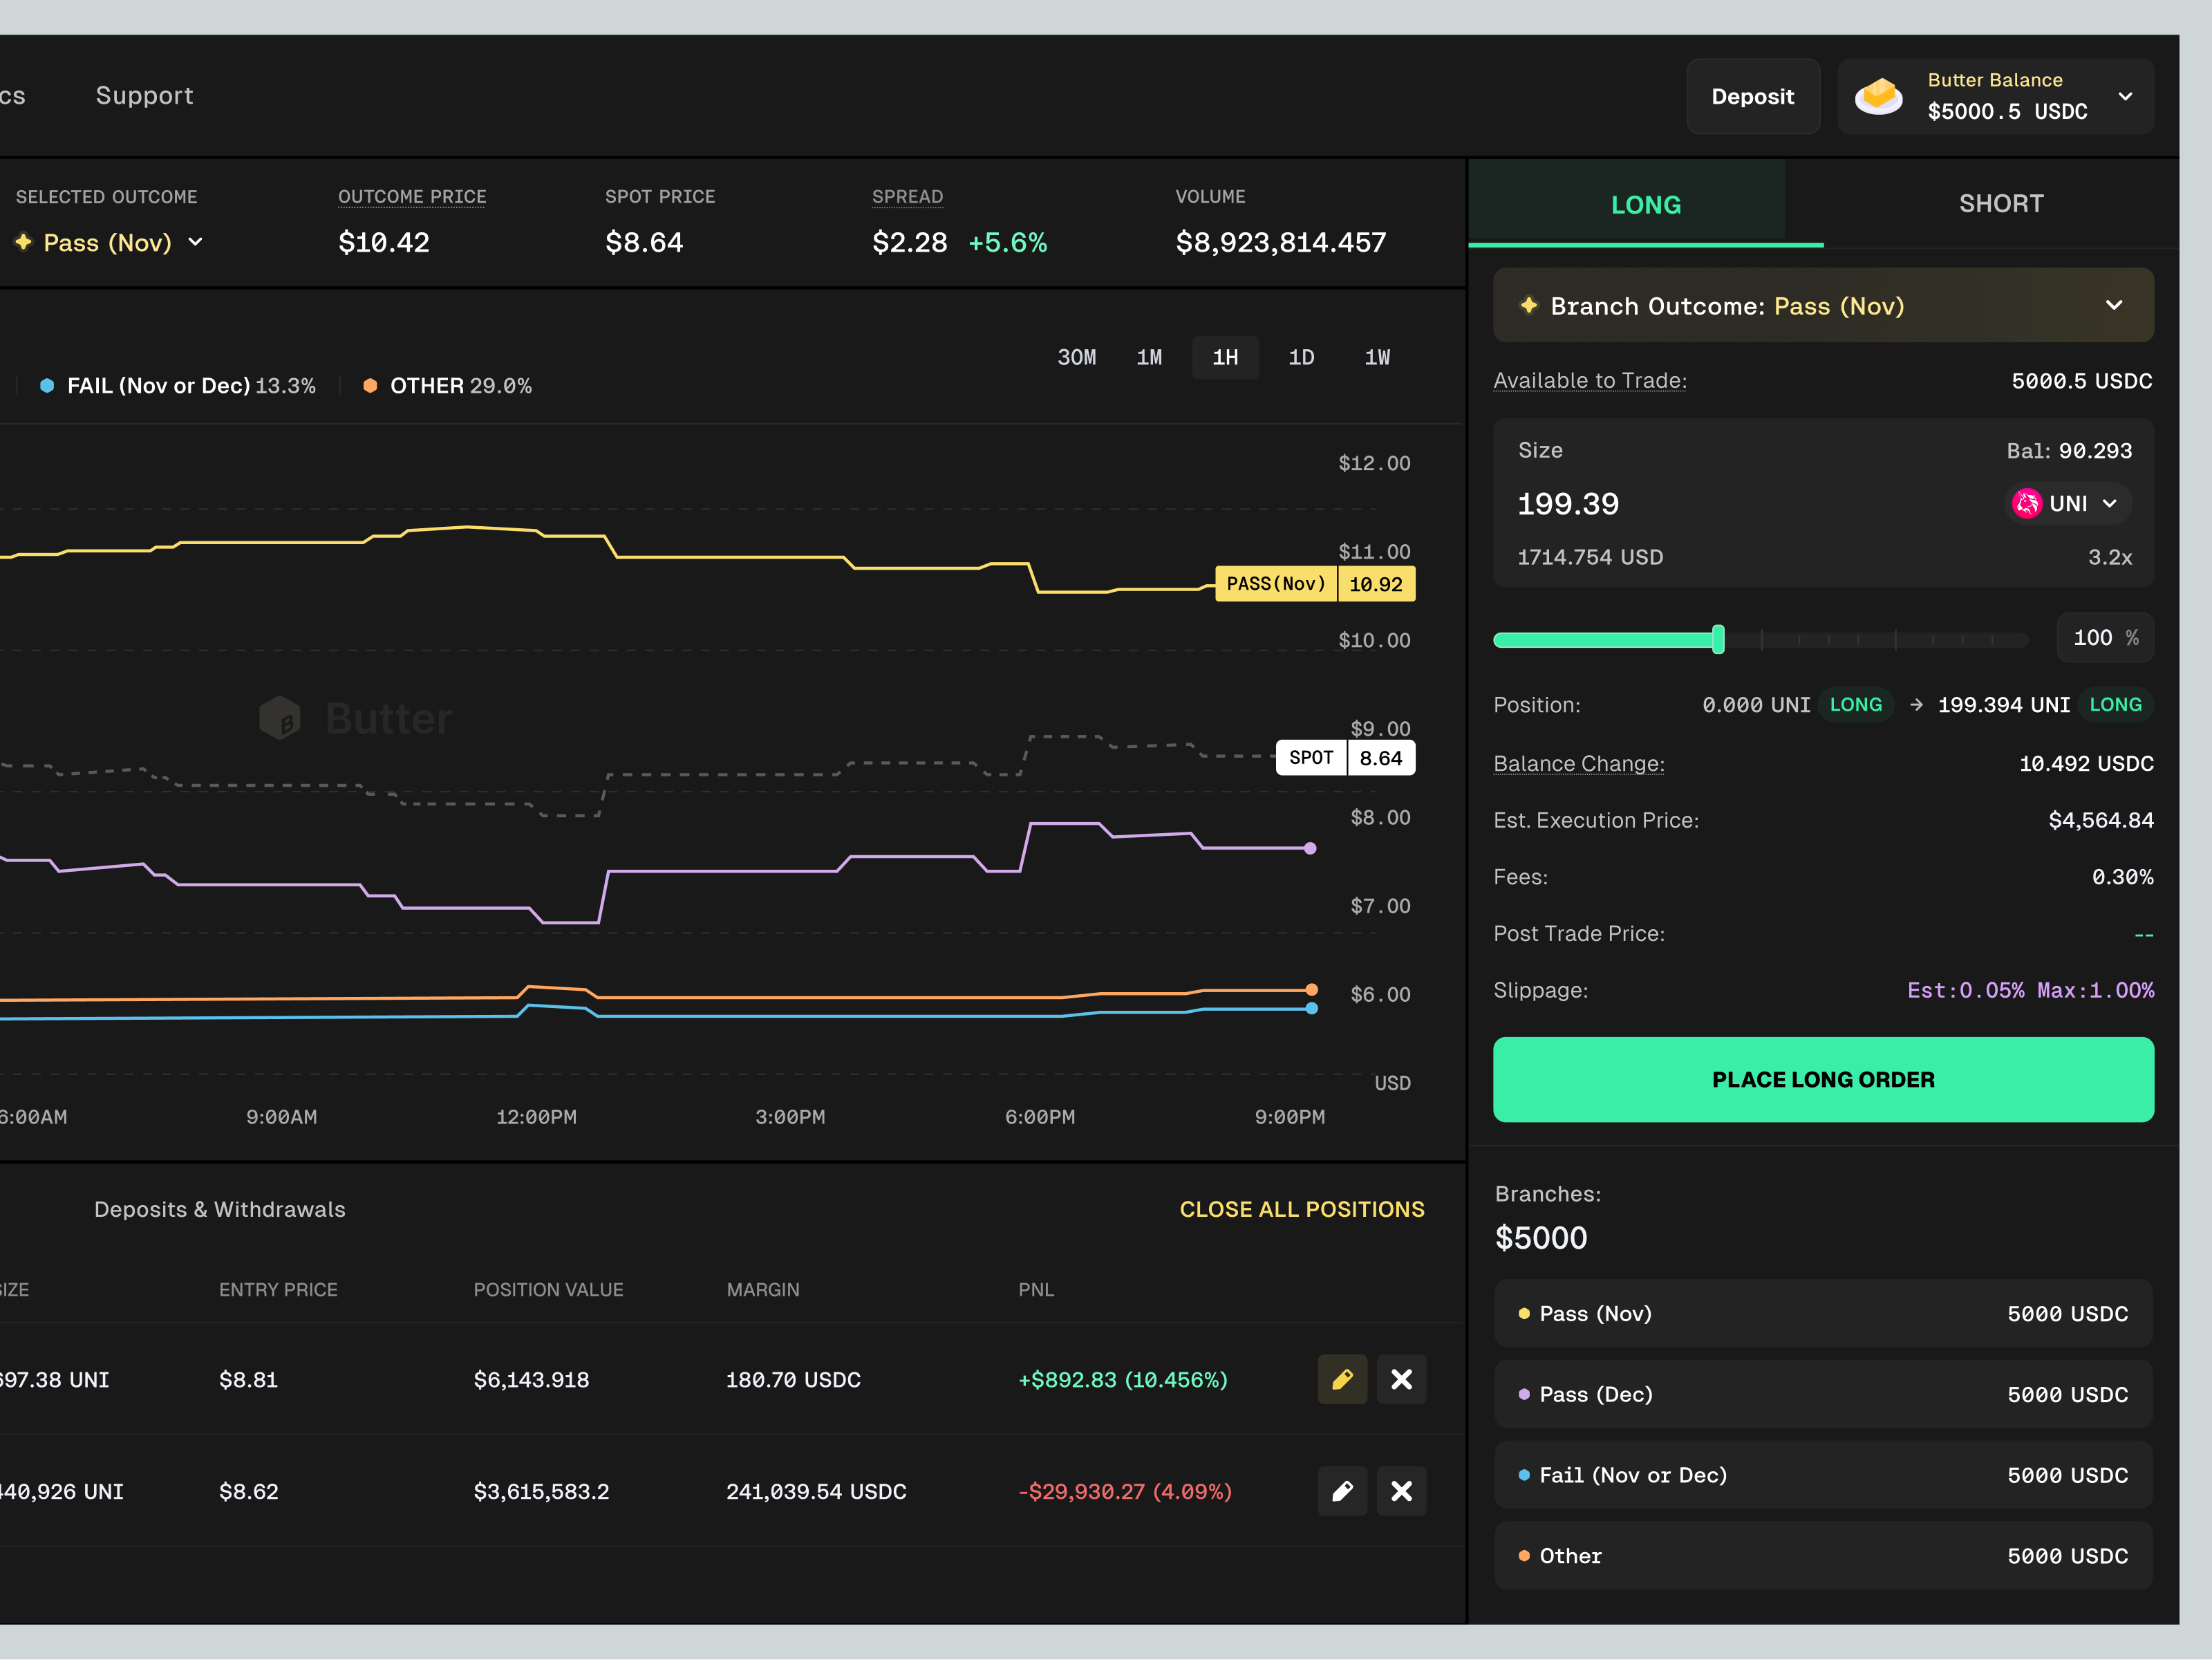Click the 3.2x leverage value

[x=2109, y=557]
